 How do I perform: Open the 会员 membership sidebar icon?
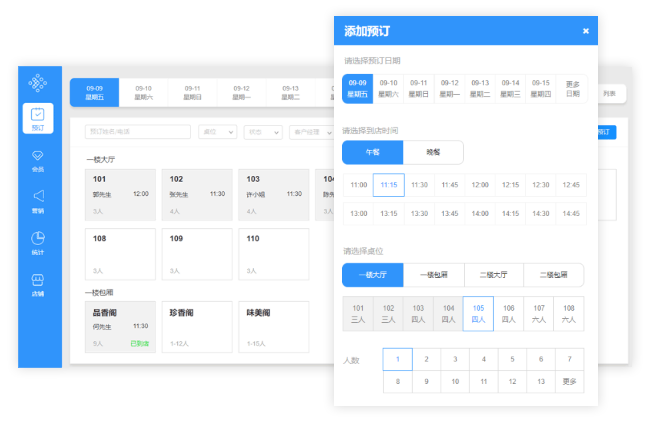[x=38, y=160]
